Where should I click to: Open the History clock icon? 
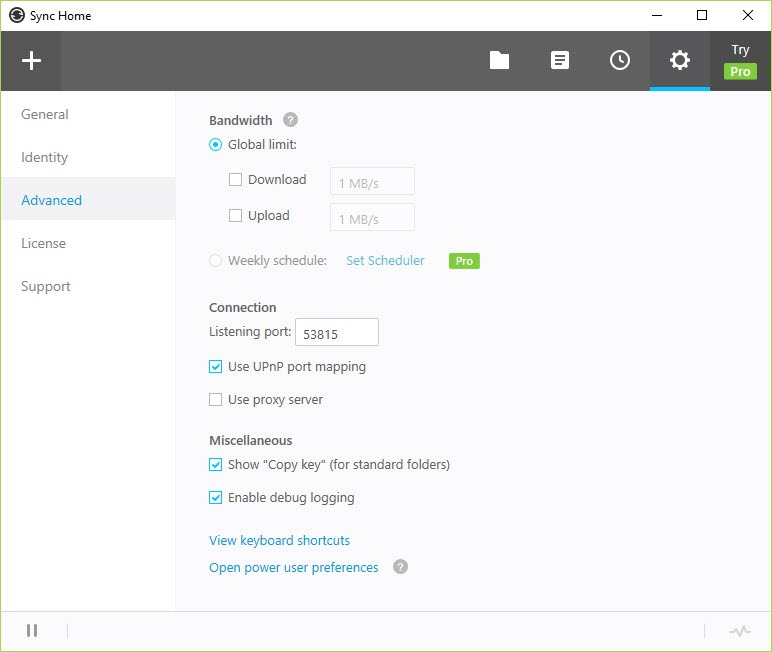pos(620,61)
